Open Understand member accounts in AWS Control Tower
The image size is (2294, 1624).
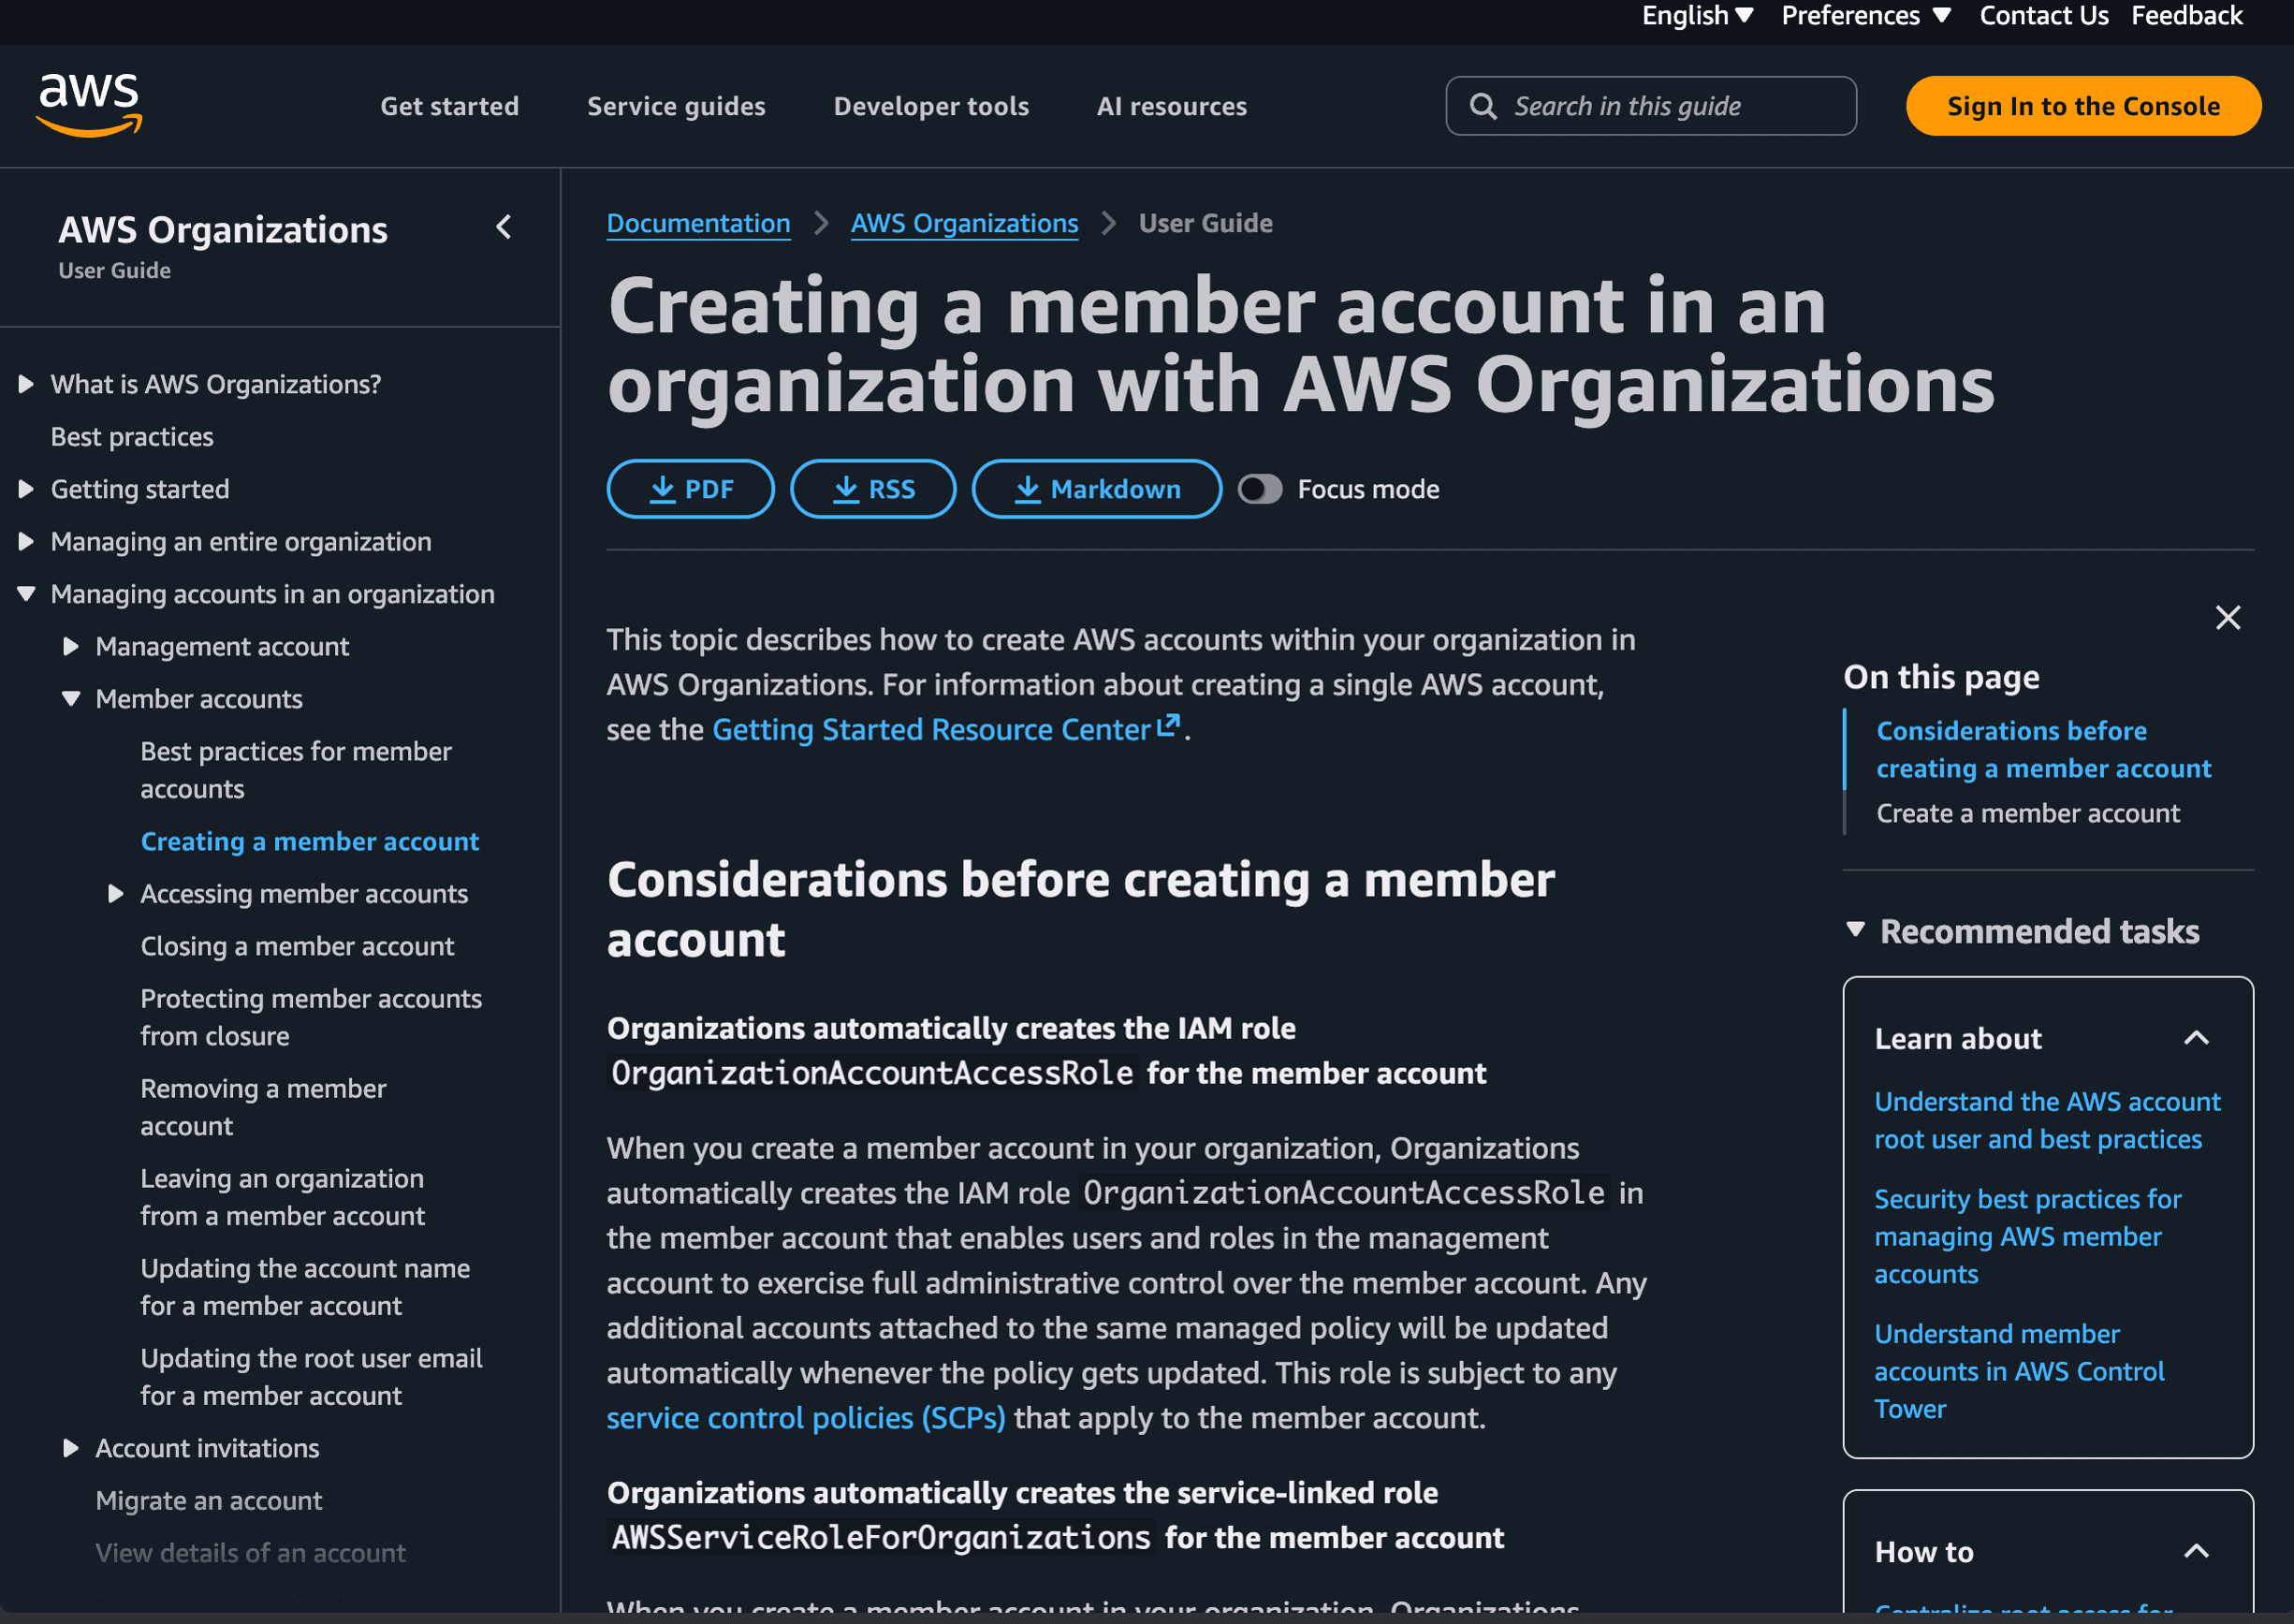2019,1371
